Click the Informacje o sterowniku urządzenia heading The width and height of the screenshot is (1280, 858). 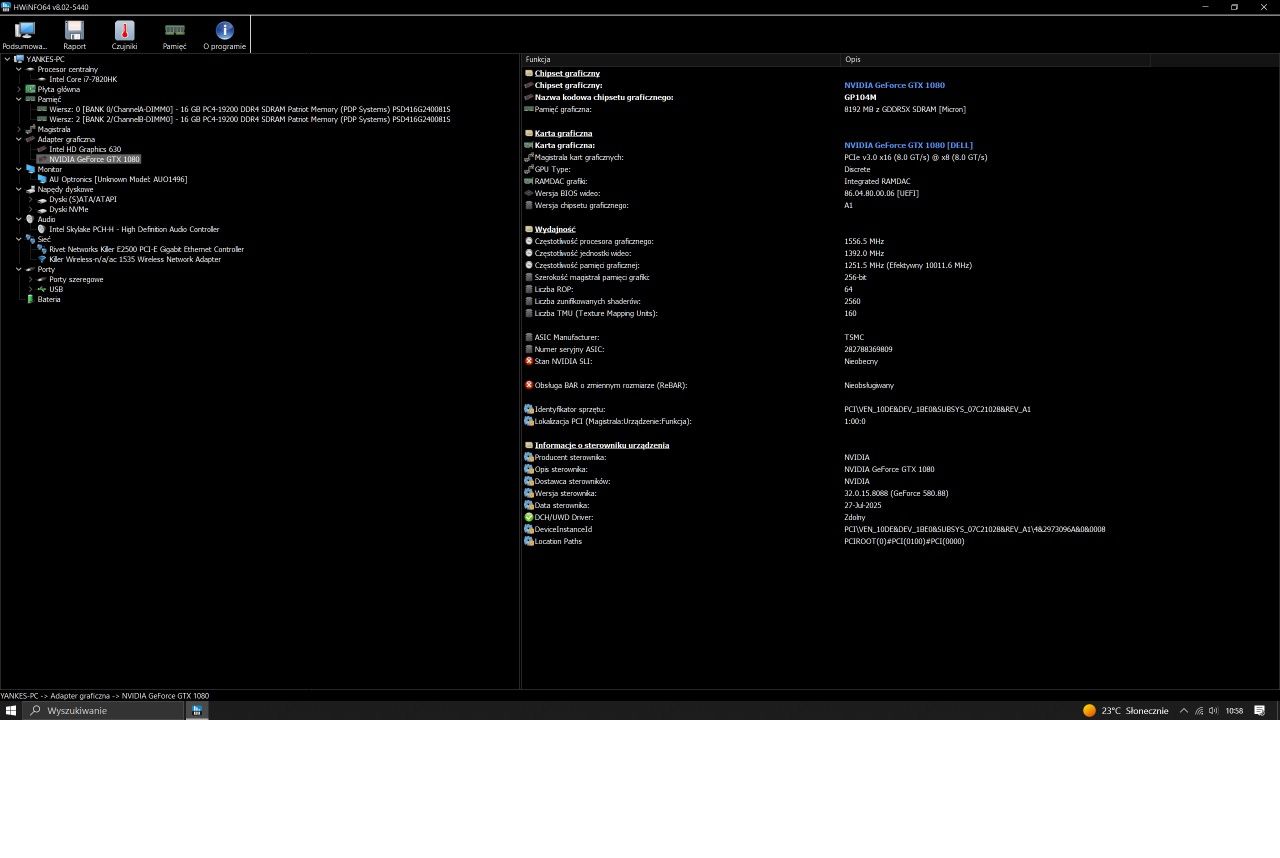(x=602, y=445)
